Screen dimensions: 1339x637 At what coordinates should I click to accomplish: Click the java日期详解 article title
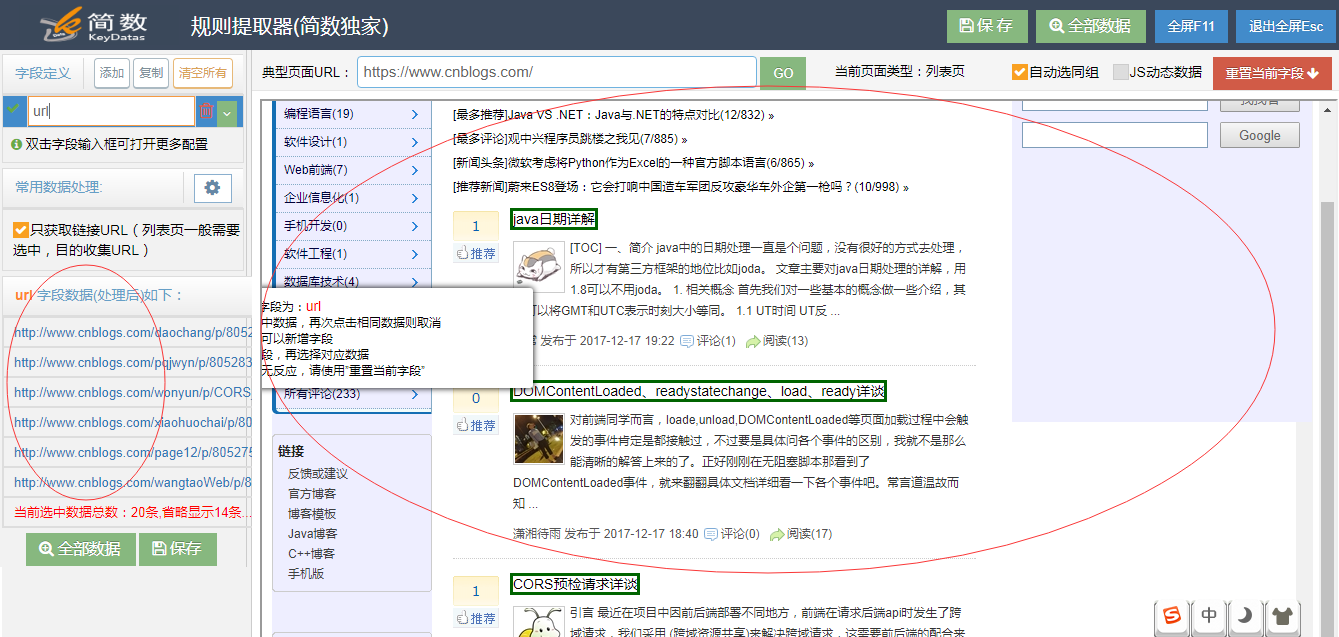click(x=555, y=219)
